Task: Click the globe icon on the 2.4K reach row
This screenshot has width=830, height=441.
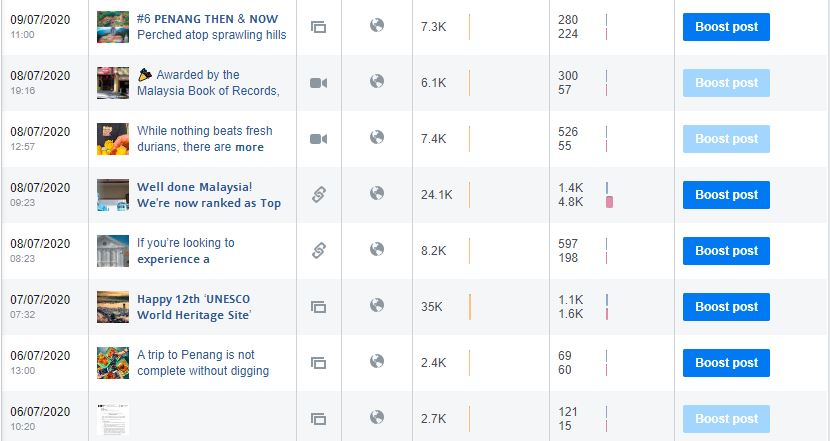Action: tap(377, 361)
